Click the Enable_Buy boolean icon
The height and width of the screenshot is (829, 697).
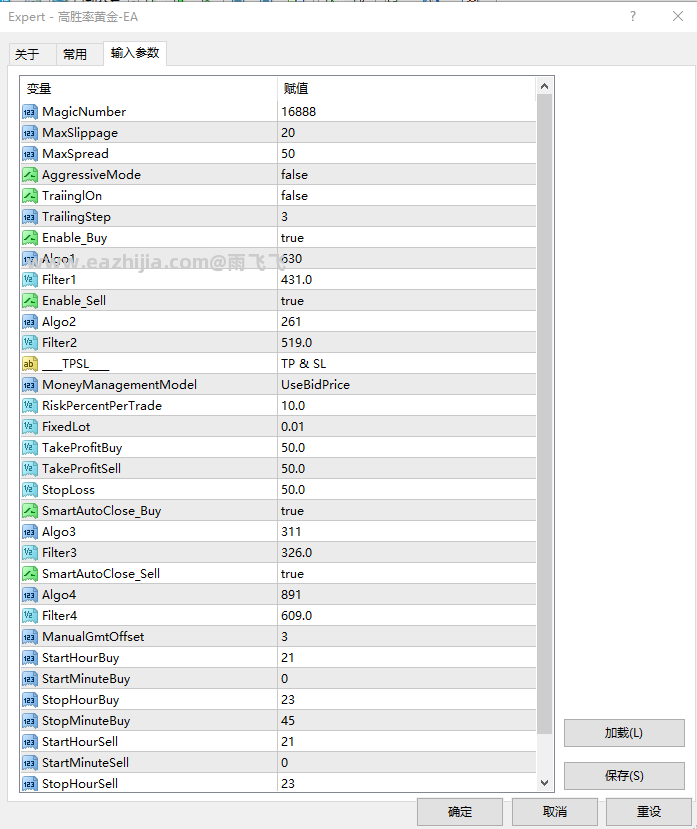point(30,238)
